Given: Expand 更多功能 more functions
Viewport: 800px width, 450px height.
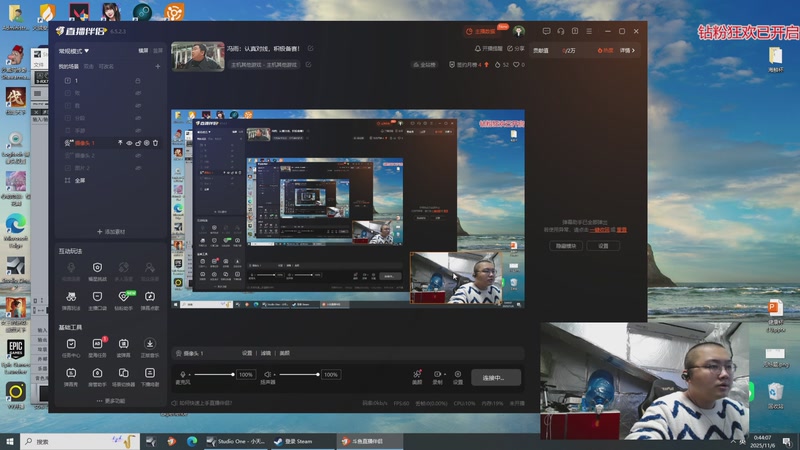Looking at the screenshot, I should point(111,401).
